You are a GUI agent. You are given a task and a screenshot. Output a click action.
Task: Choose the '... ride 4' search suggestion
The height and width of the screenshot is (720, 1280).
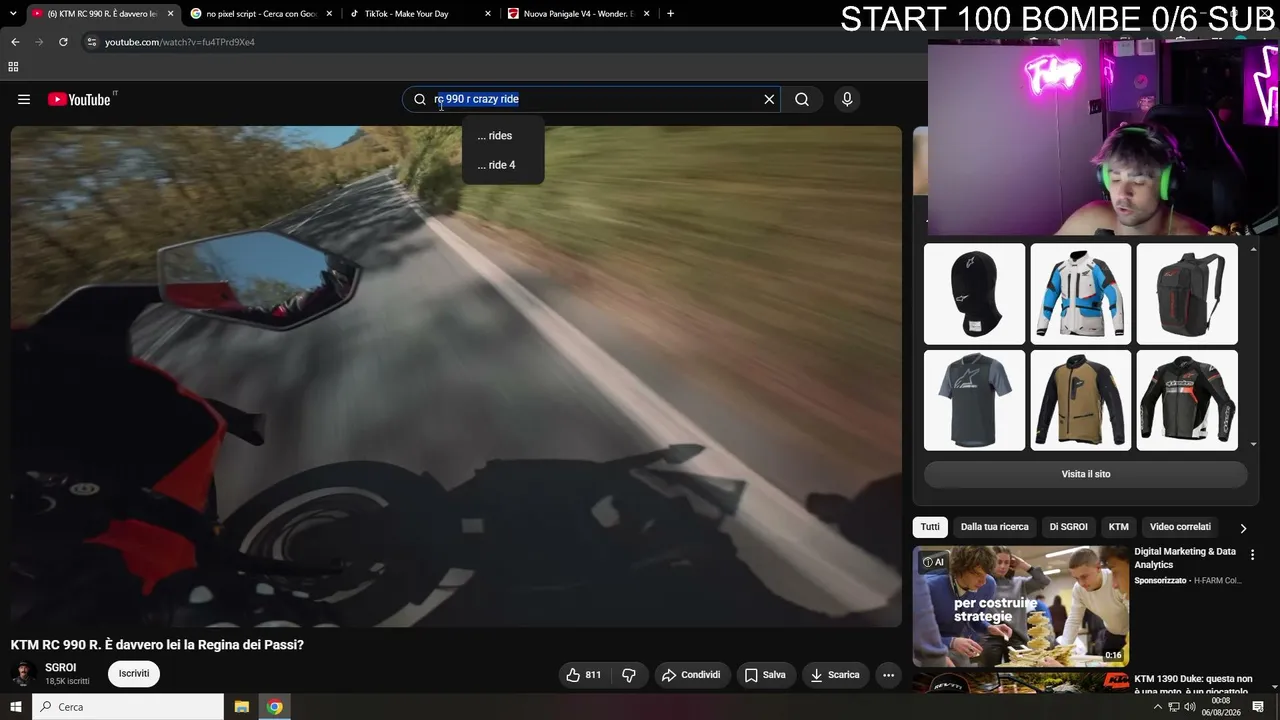(x=503, y=165)
